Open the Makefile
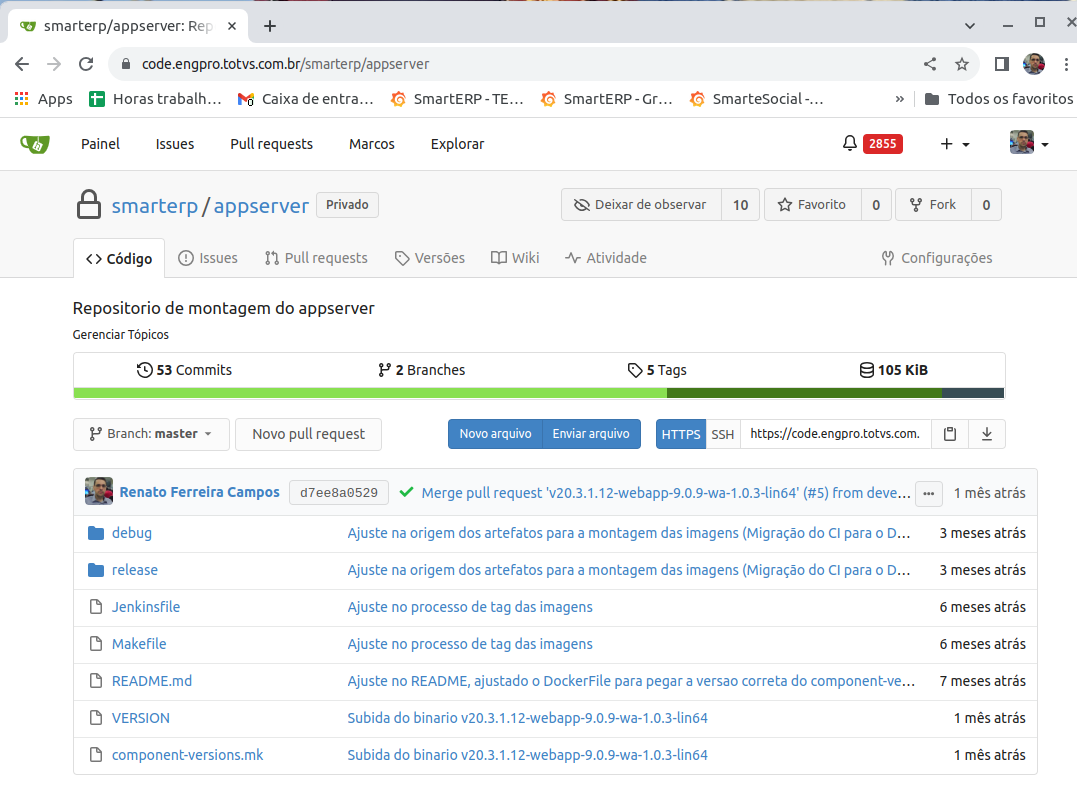1077x789 pixels. pos(139,644)
